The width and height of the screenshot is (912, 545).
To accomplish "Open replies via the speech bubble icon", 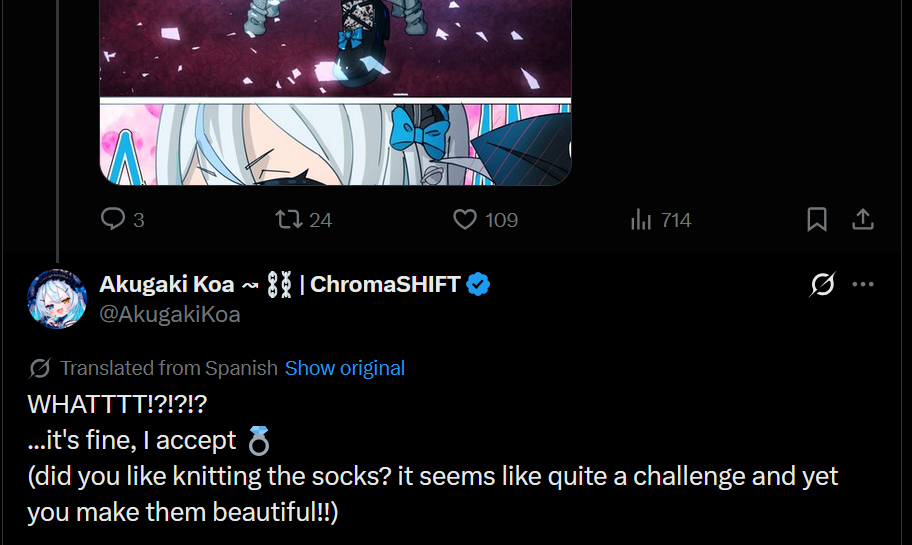I will [x=113, y=219].
